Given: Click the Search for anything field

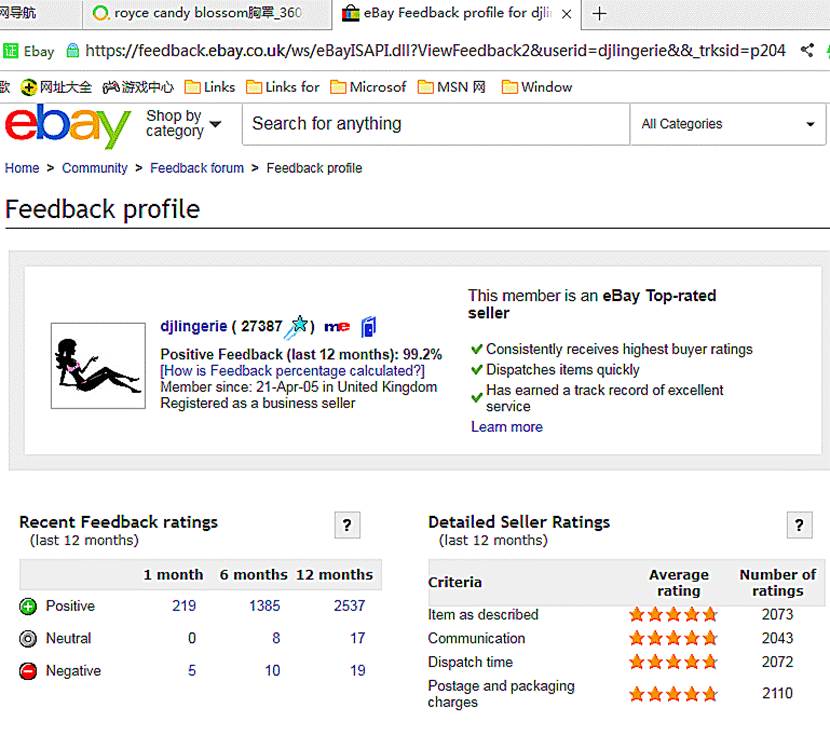Looking at the screenshot, I should point(435,124).
